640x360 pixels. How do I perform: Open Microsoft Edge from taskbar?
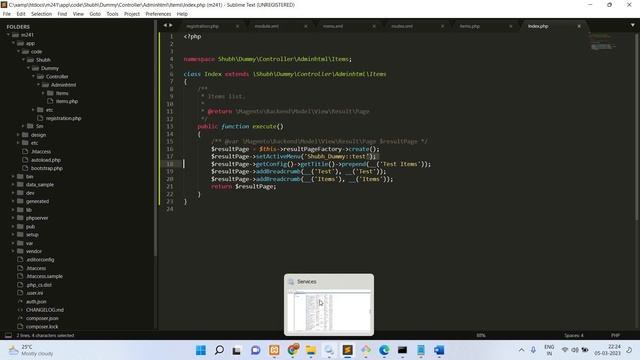point(384,350)
